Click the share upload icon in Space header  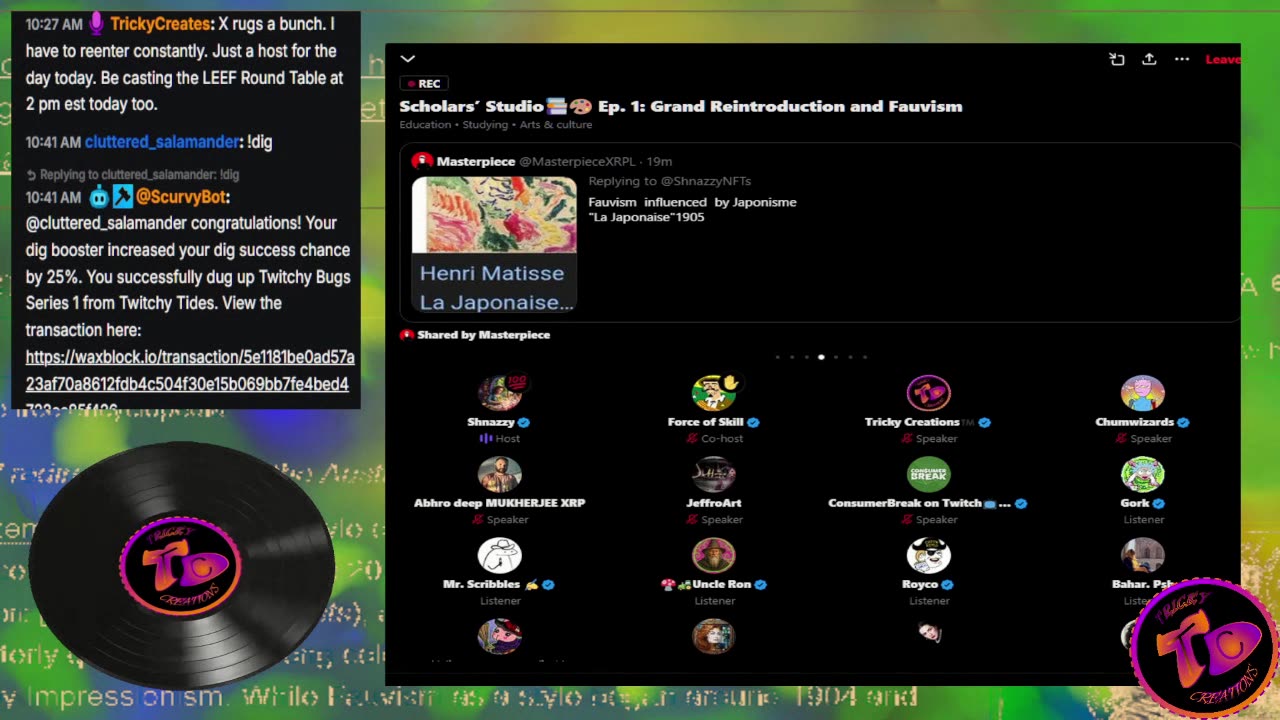coord(1149,59)
